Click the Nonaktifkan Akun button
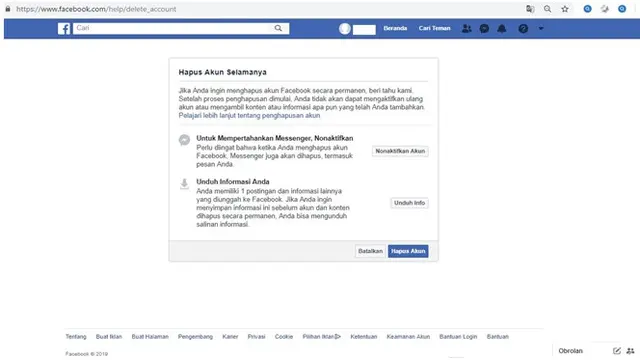Viewport: 640px width, 360px height. (400, 151)
